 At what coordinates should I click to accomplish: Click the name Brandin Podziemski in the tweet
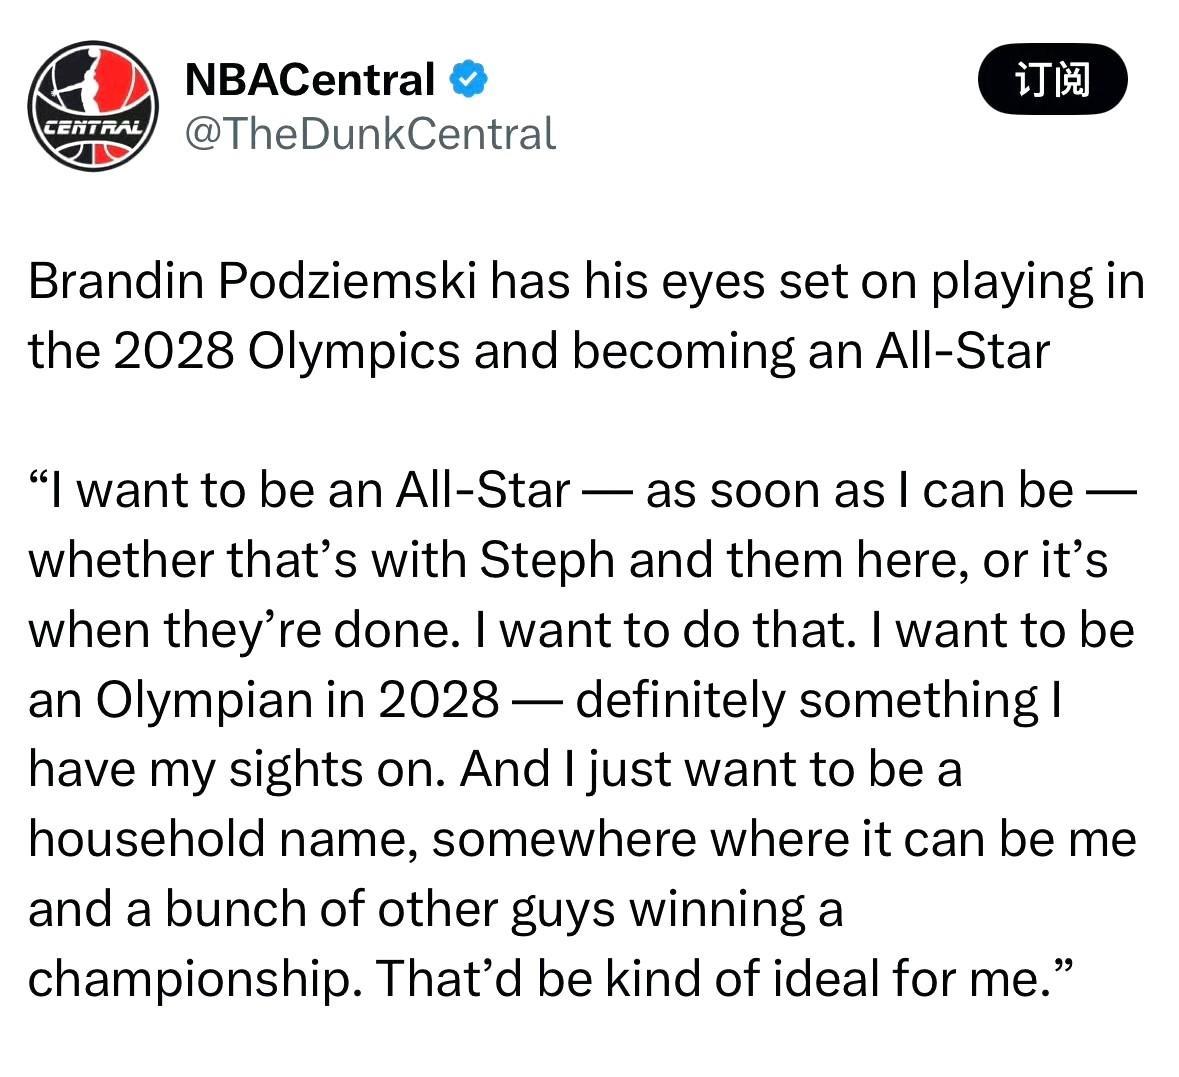[252, 282]
